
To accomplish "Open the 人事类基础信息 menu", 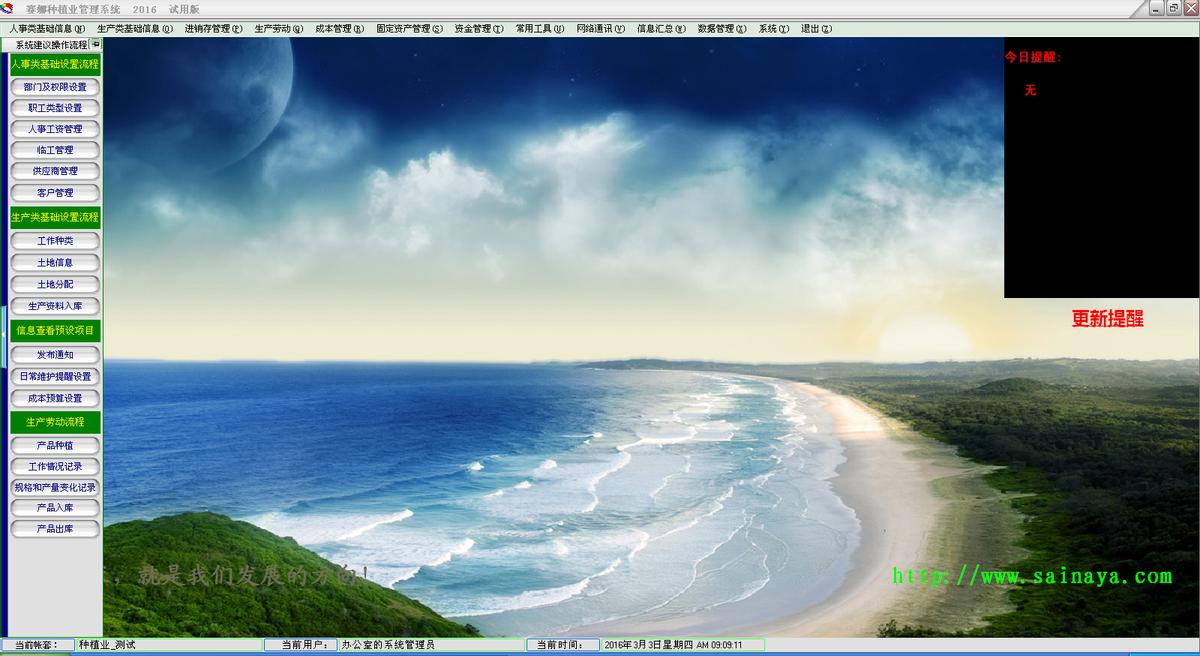I will point(47,29).
